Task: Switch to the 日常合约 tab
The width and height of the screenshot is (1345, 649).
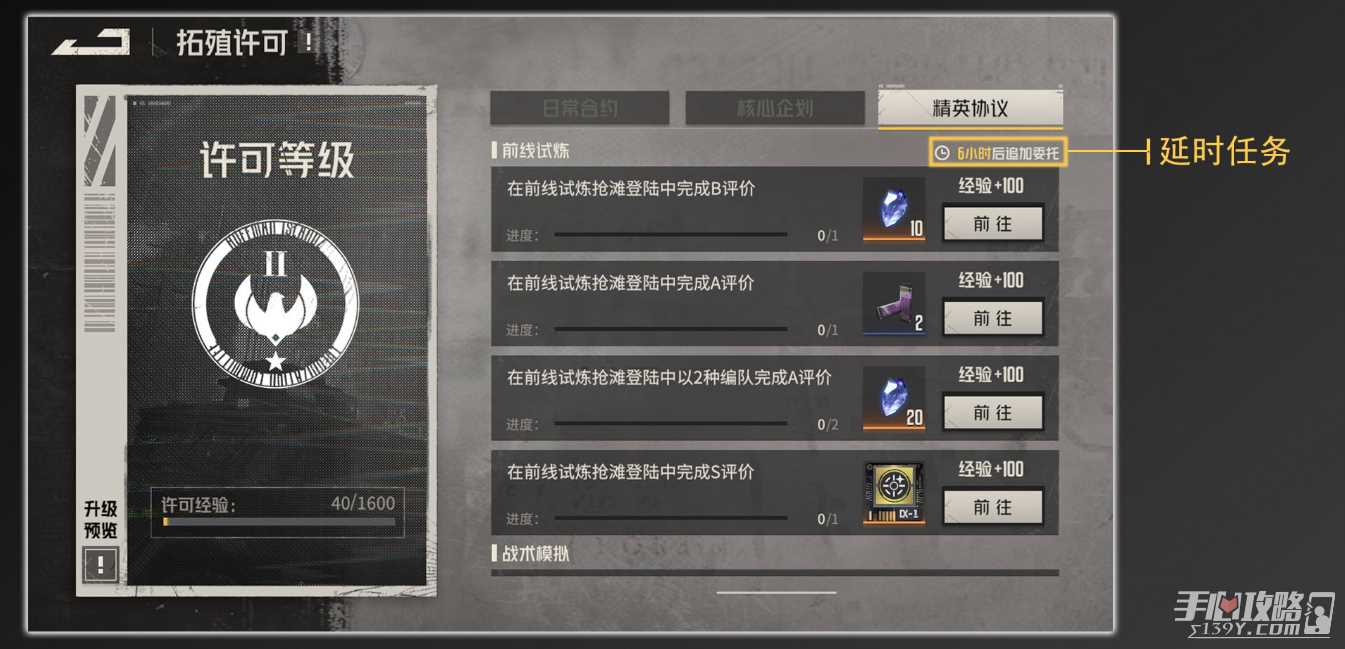Action: click(579, 108)
